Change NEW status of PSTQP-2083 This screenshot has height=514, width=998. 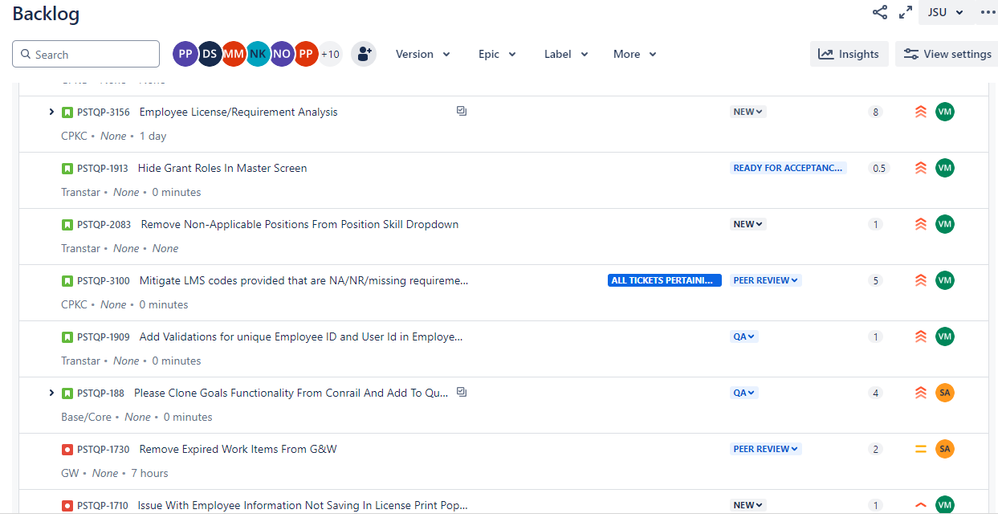pyautogui.click(x=748, y=224)
